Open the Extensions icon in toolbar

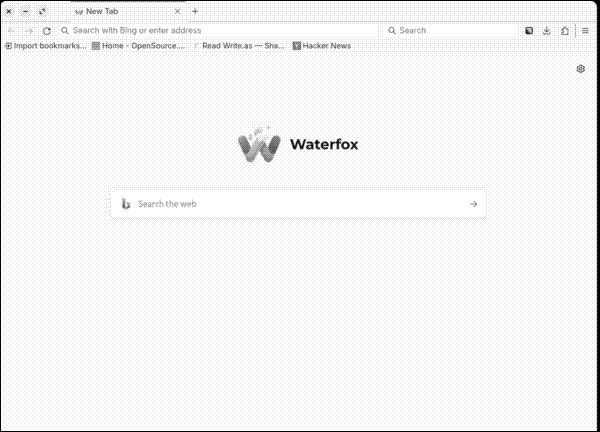pos(565,31)
